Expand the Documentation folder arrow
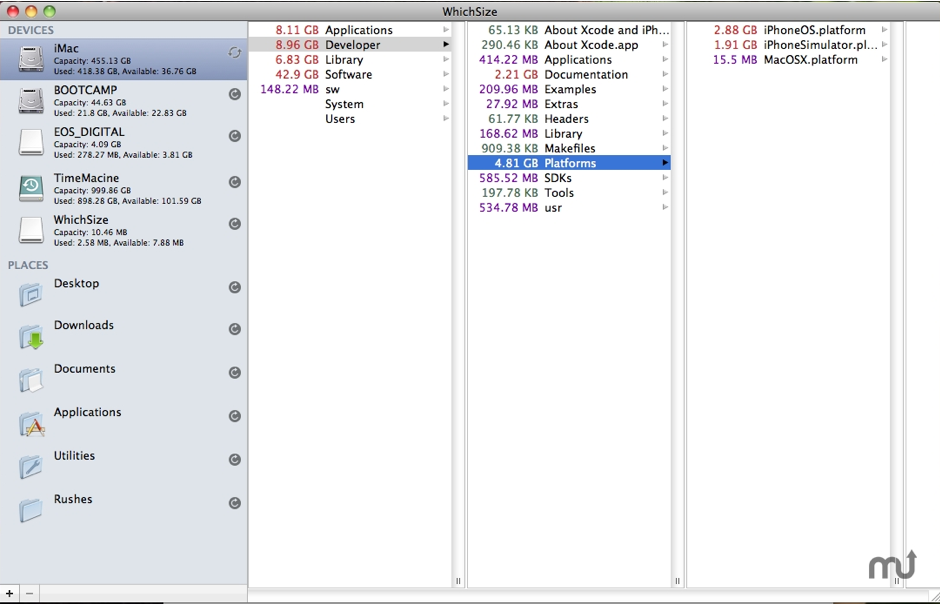This screenshot has width=940, height=604. 665,74
